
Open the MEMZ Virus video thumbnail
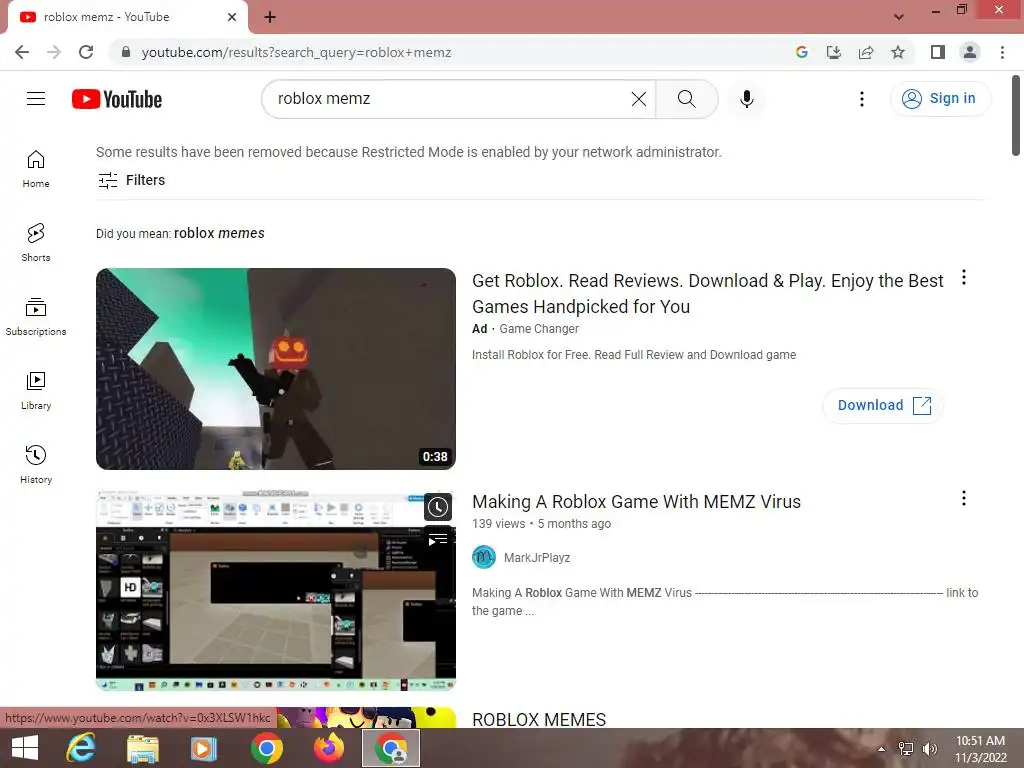pos(276,590)
